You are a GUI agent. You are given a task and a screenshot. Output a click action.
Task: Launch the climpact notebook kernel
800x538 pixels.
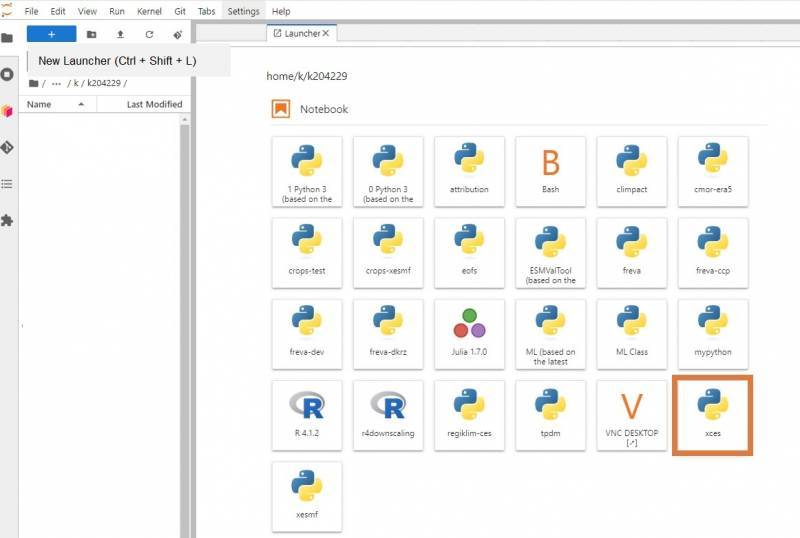coord(632,172)
